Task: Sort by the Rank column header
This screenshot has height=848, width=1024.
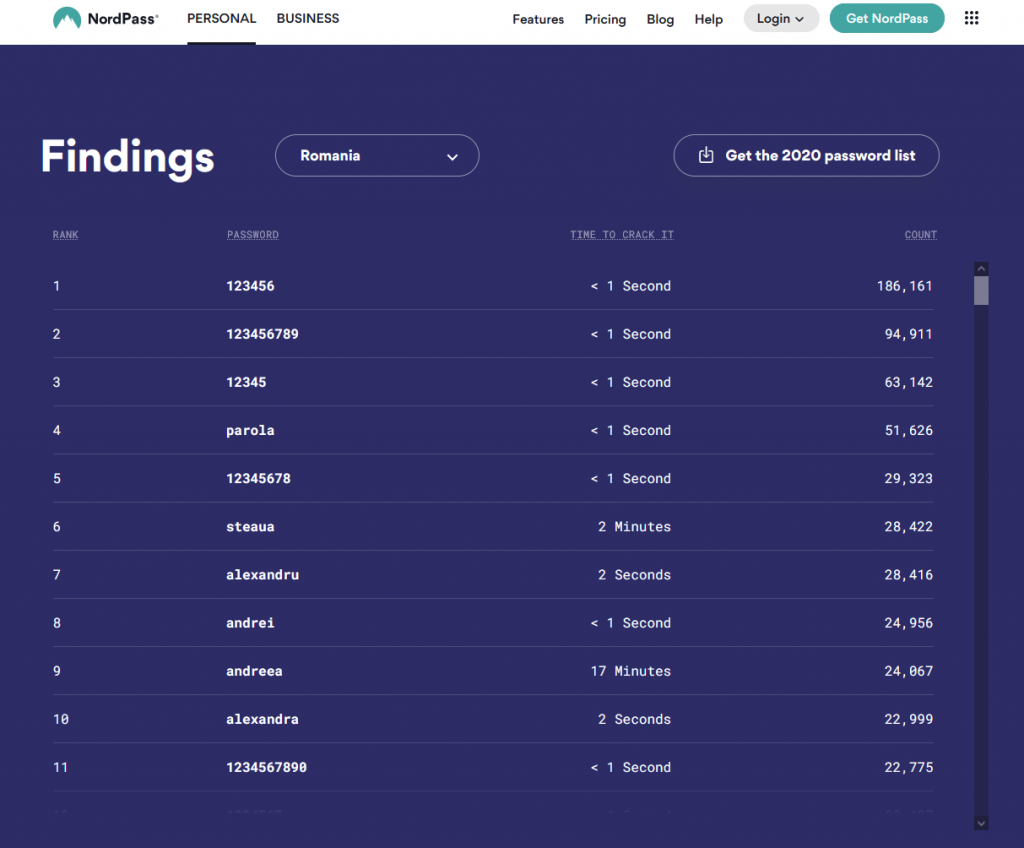Action: pyautogui.click(x=66, y=235)
